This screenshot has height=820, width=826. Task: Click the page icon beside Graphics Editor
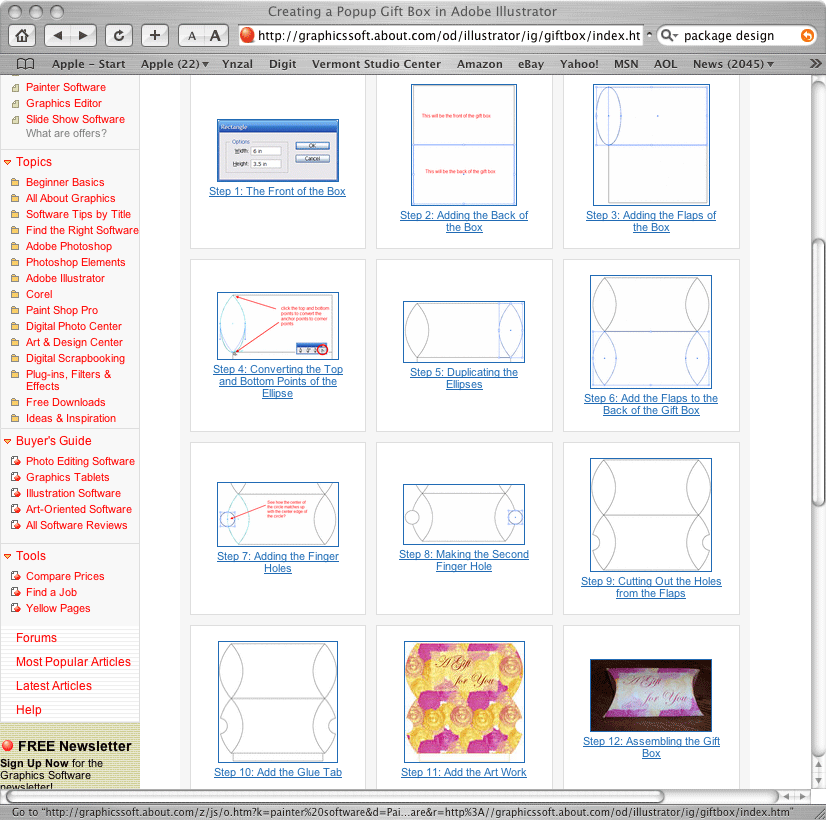[x=15, y=104]
